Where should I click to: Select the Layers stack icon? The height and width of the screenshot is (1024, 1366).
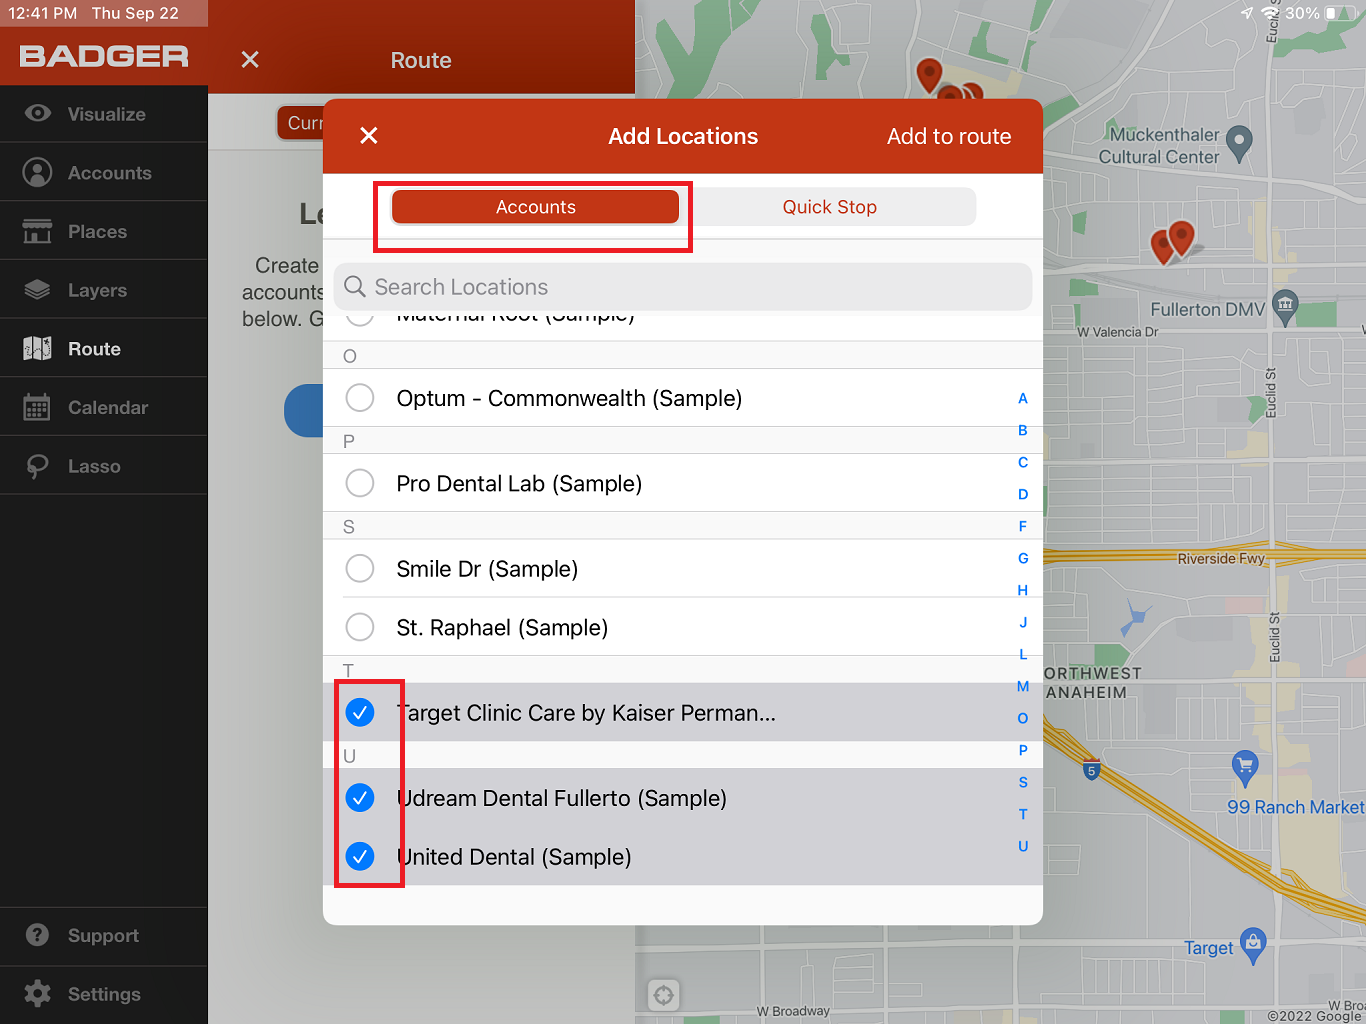click(x=37, y=290)
